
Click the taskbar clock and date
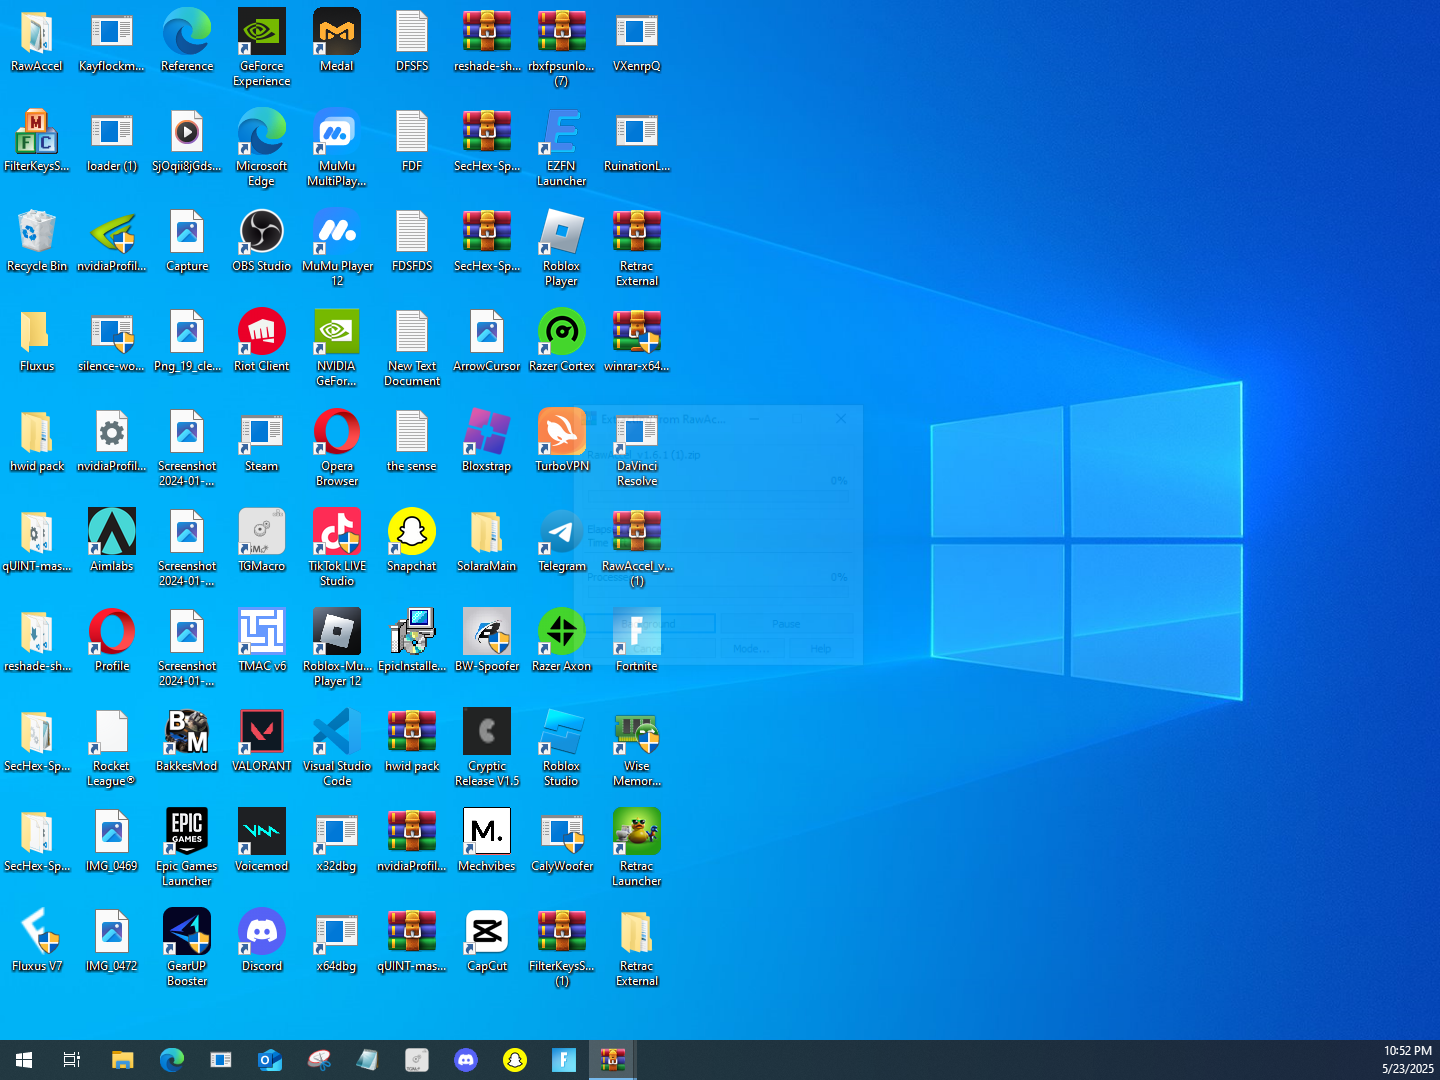(x=1407, y=1060)
